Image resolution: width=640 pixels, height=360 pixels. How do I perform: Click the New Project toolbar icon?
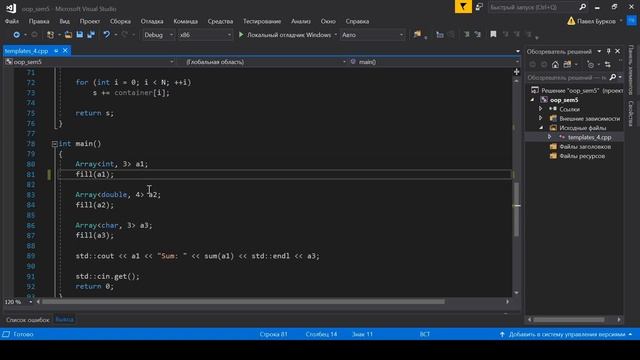[x=51, y=35]
